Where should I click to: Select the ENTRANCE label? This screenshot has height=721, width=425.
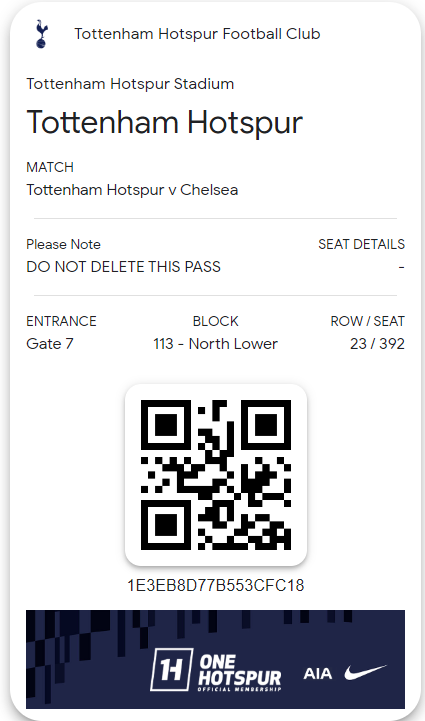pyautogui.click(x=61, y=321)
